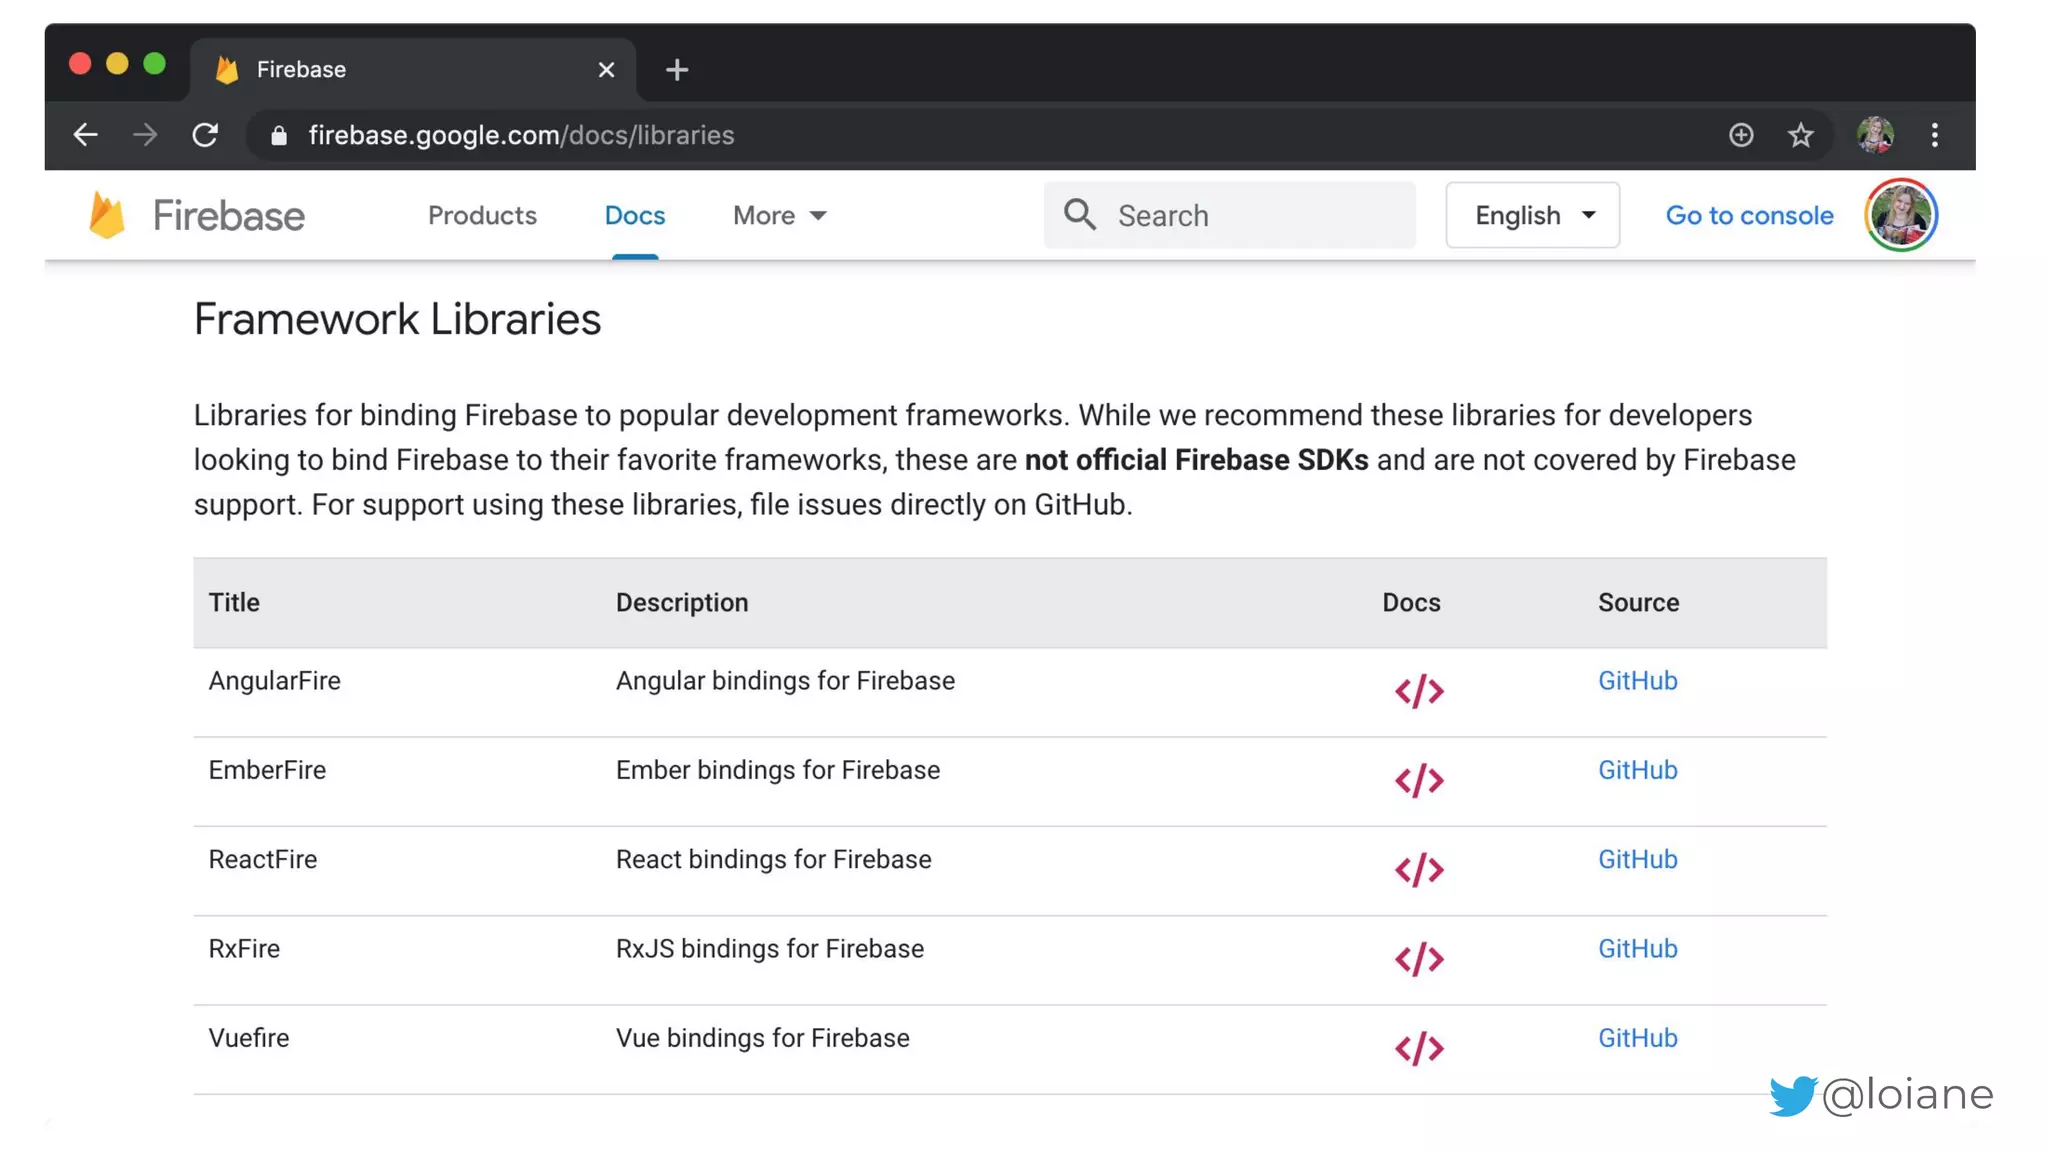Open RxFire docs code icon
The height and width of the screenshot is (1152, 2048).
click(1419, 959)
